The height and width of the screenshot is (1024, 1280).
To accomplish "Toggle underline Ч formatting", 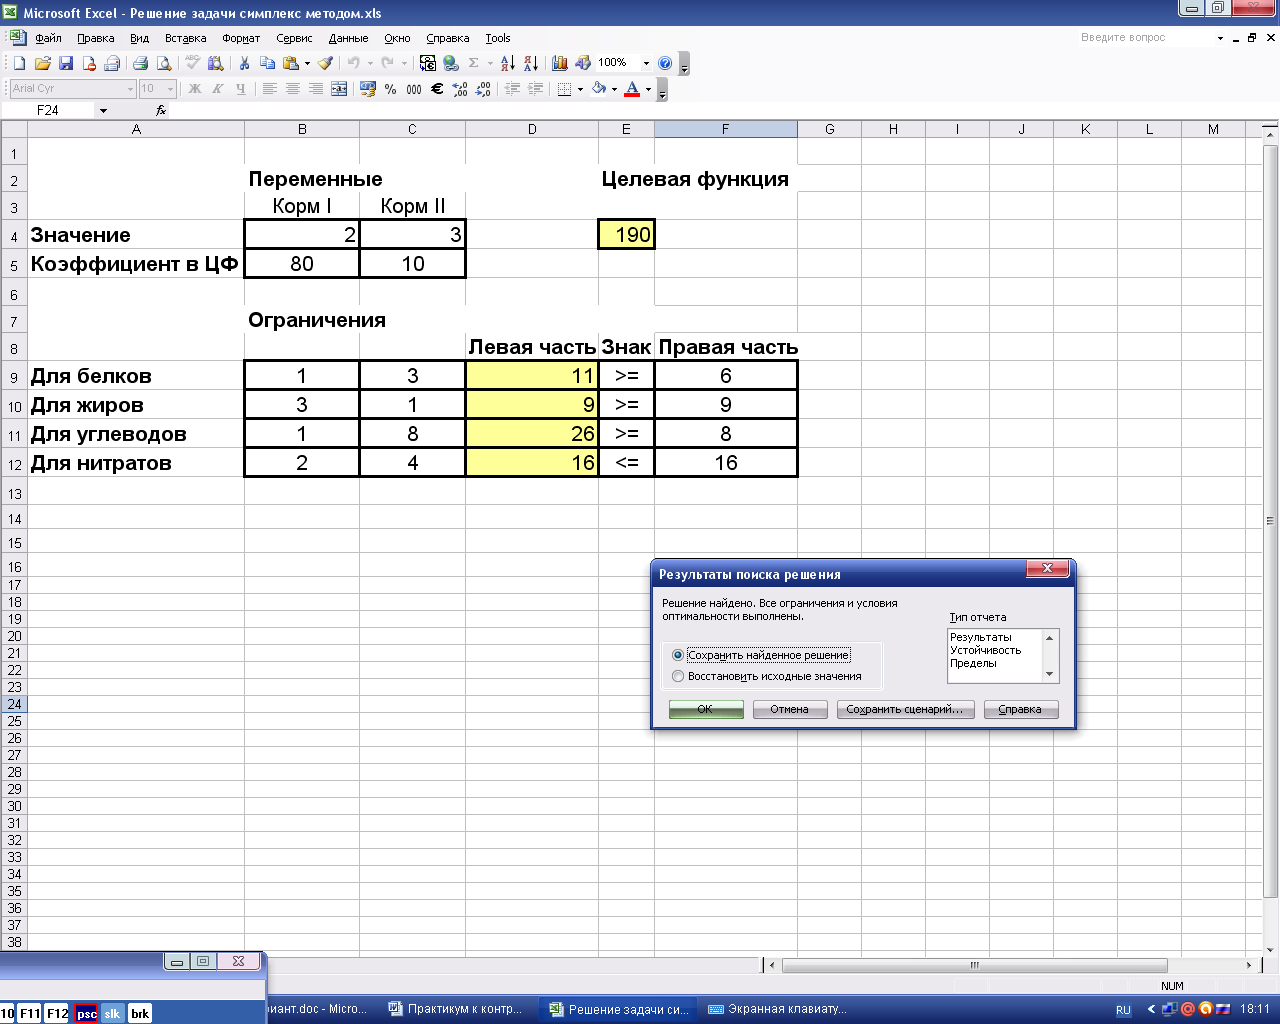I will (241, 89).
